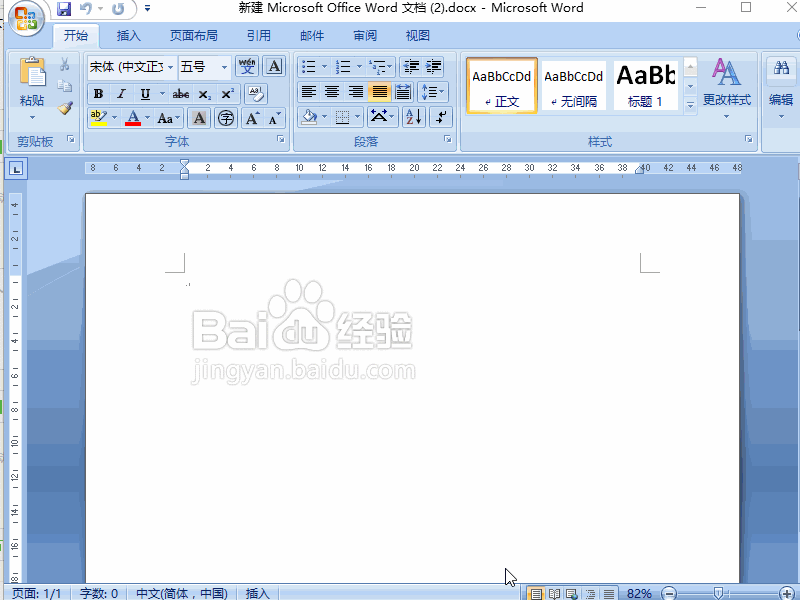This screenshot has width=800, height=600.
Task: Toggle the show/hide paragraph marks icon
Action: point(440,117)
